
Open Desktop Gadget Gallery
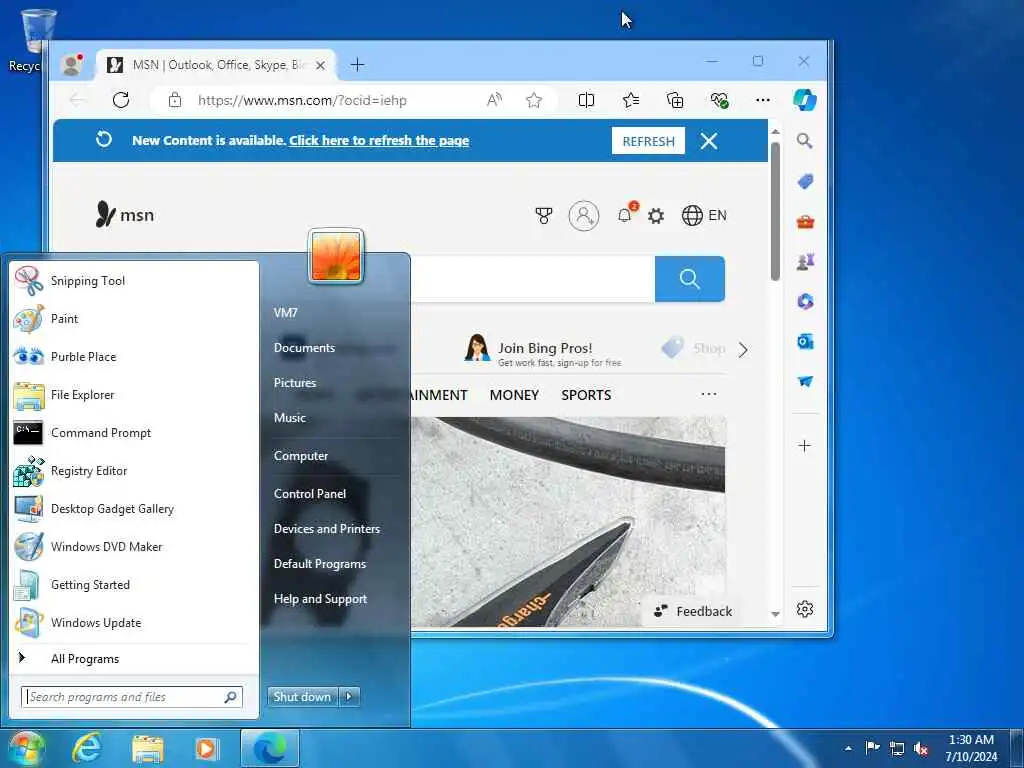(134, 509)
